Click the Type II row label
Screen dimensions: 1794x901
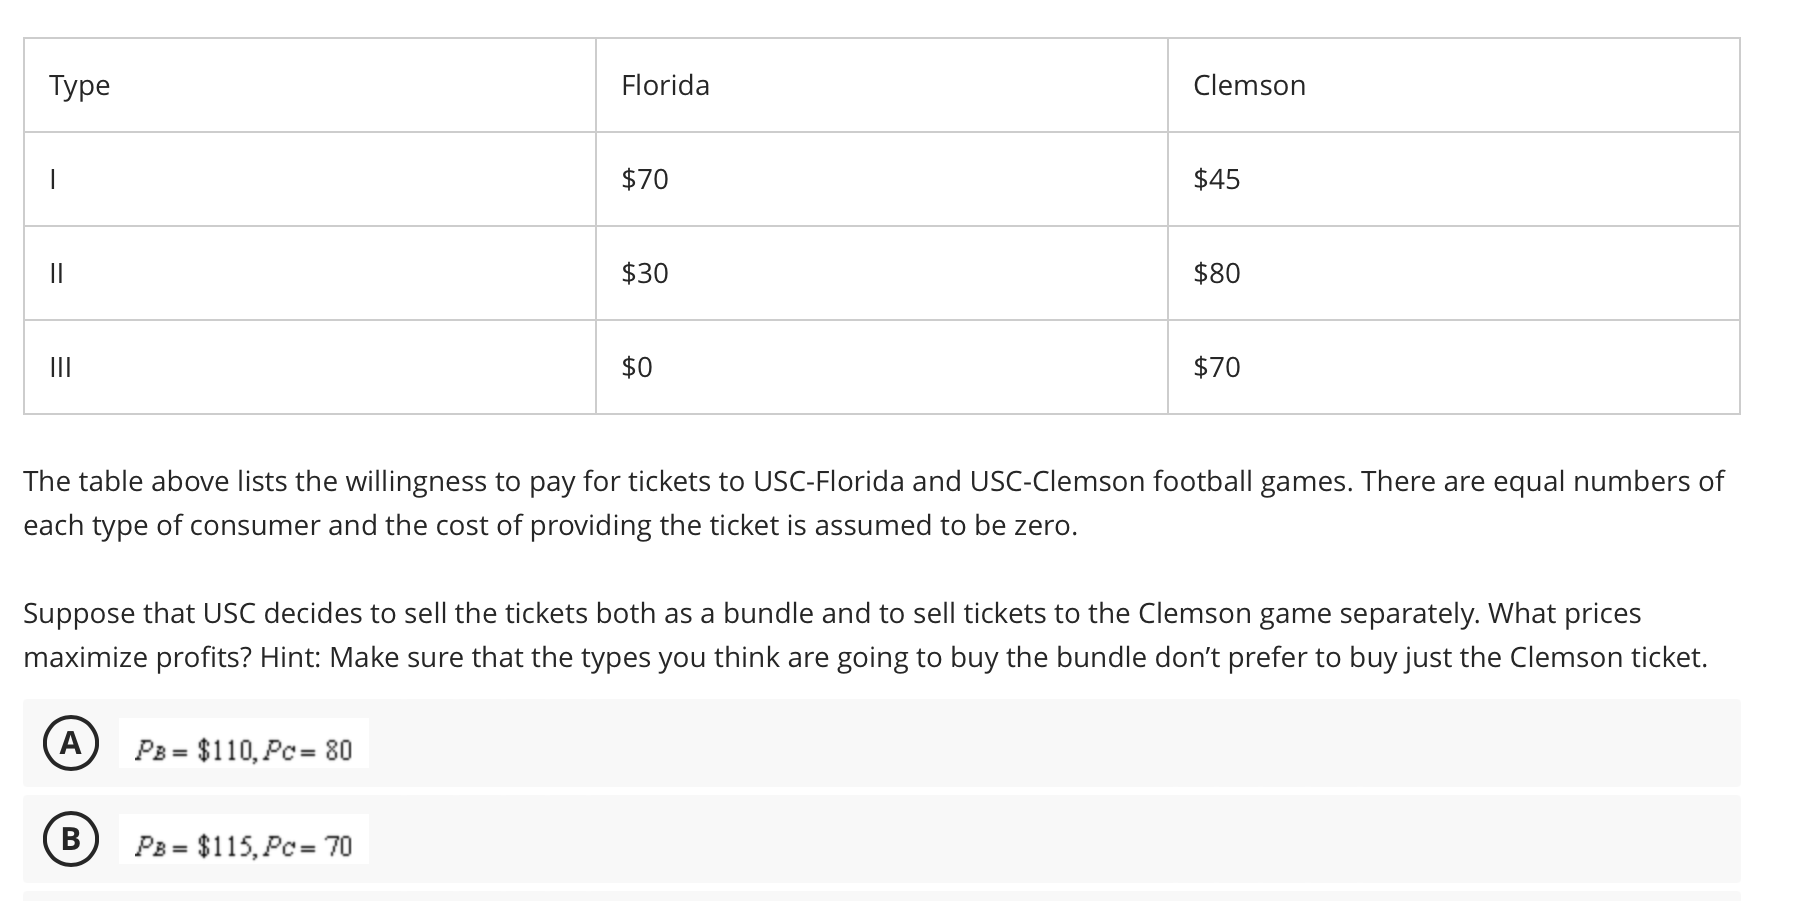pyautogui.click(x=56, y=273)
